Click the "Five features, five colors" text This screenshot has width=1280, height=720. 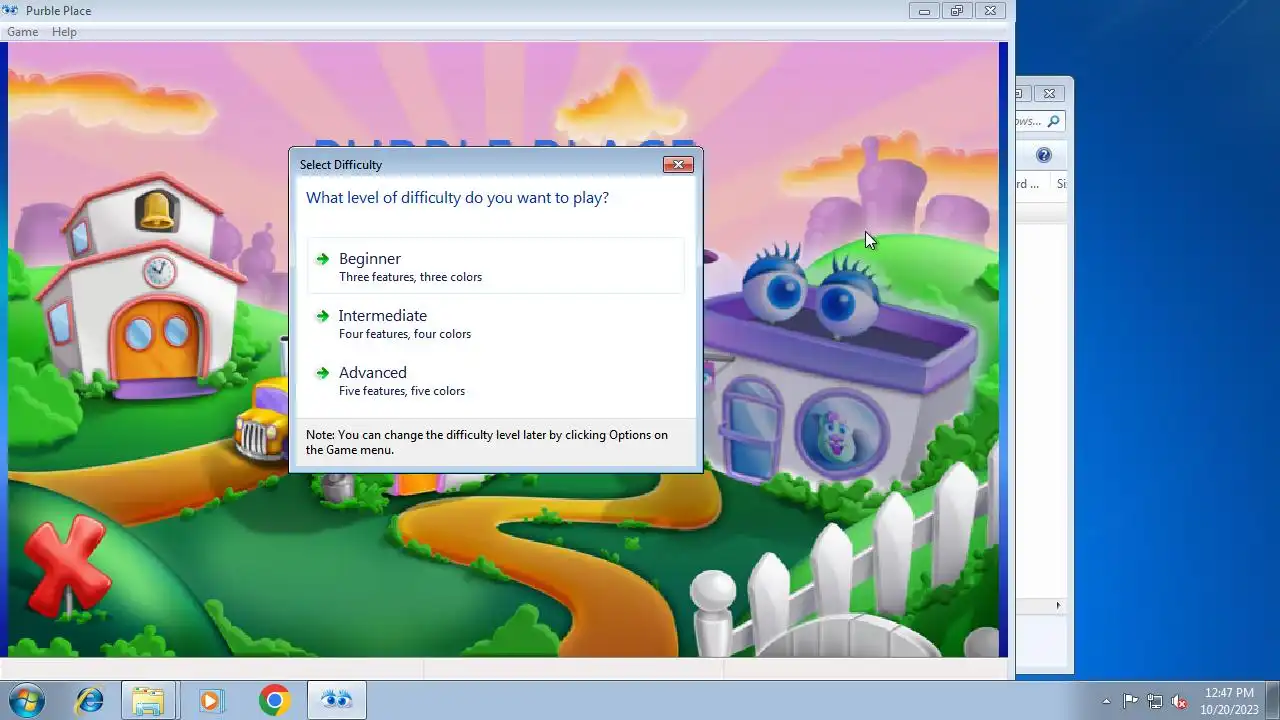tap(402, 391)
